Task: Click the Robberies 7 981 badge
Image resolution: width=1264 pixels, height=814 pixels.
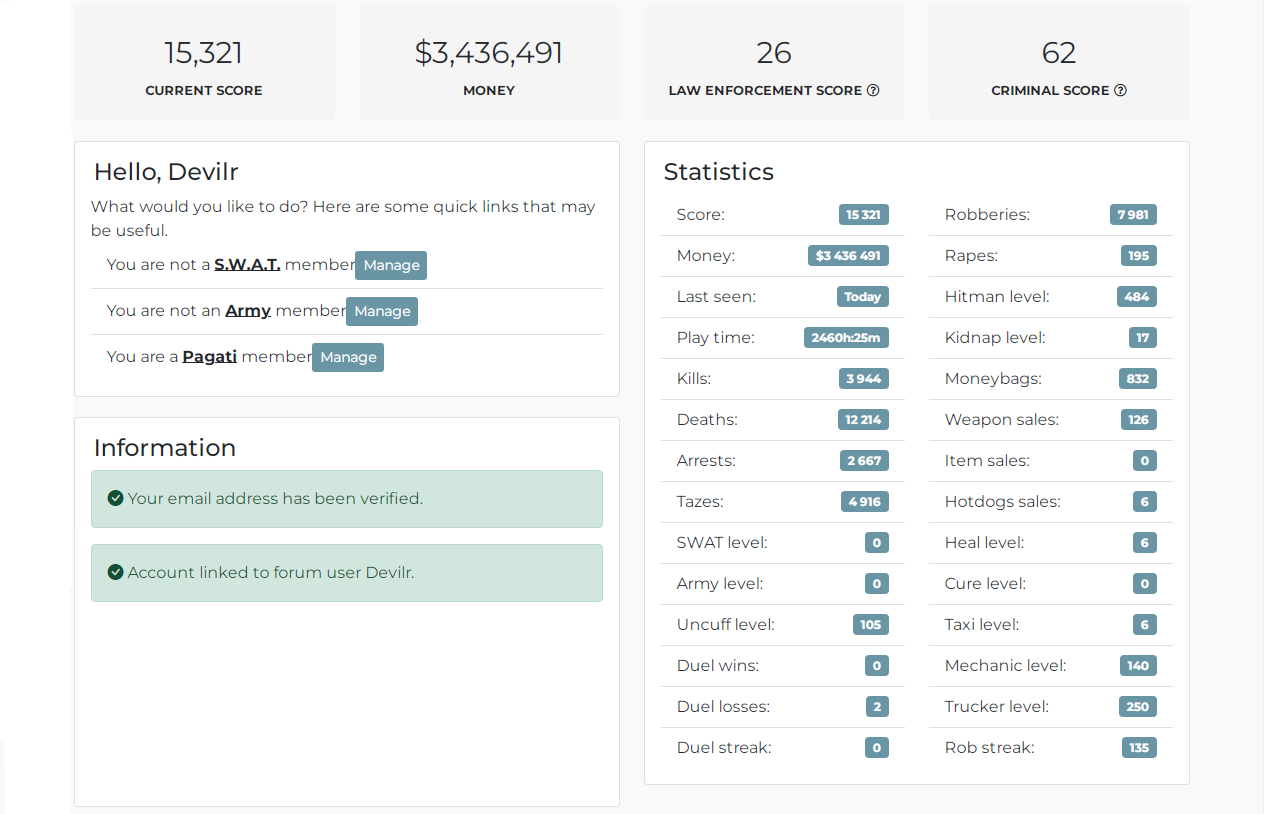Action: pos(1133,215)
